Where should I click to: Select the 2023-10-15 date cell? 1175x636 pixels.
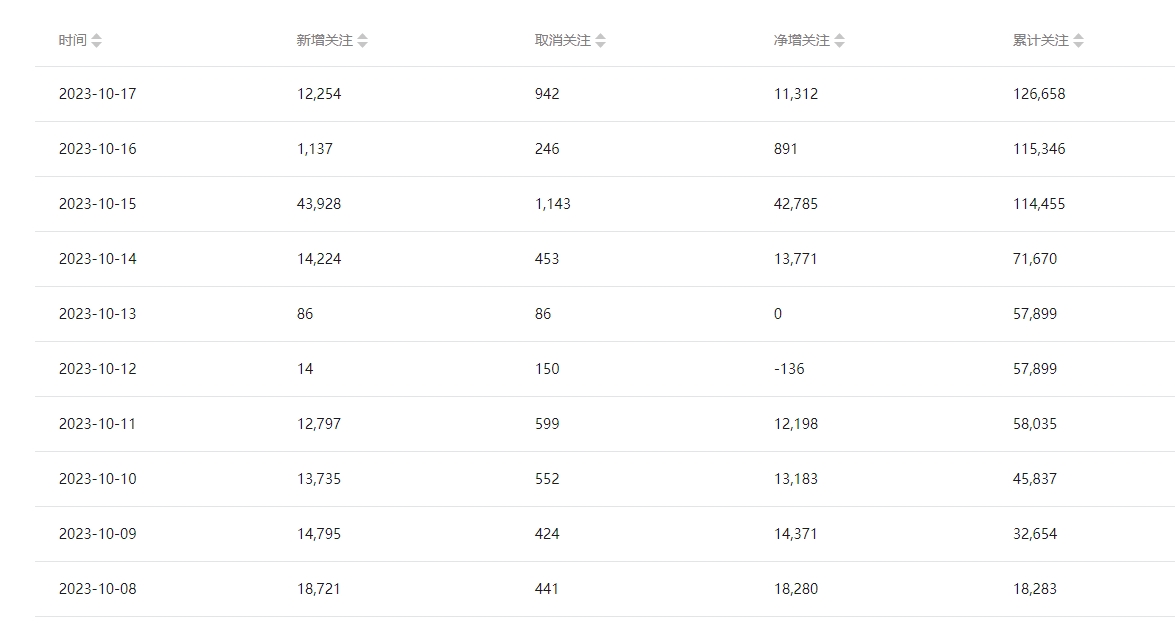[97, 204]
